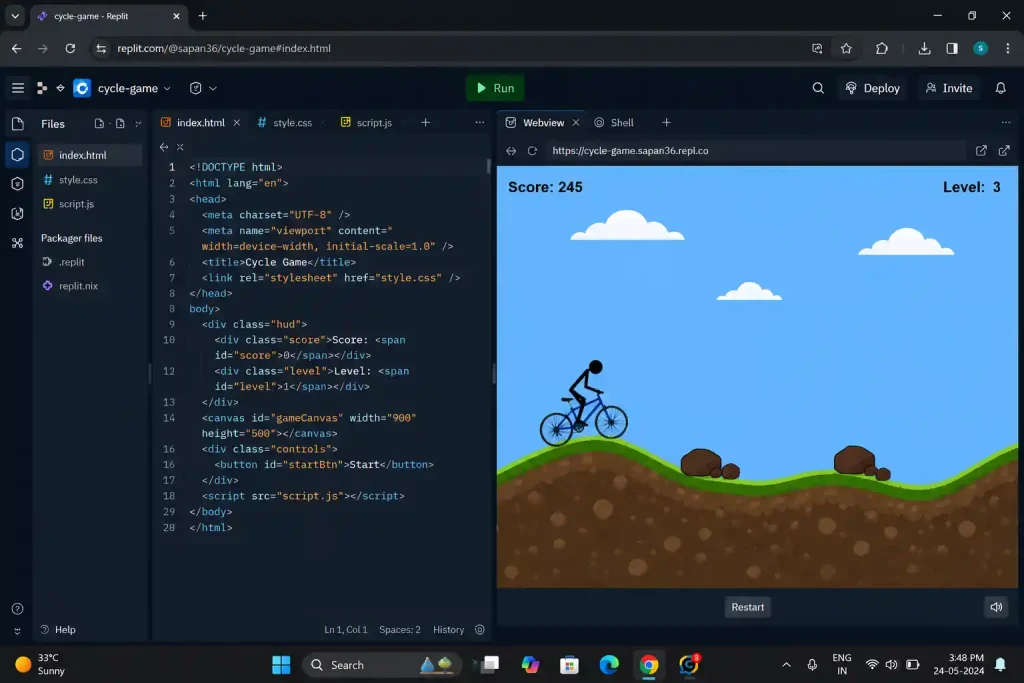
Task: Close the Webview tab
Action: click(575, 123)
